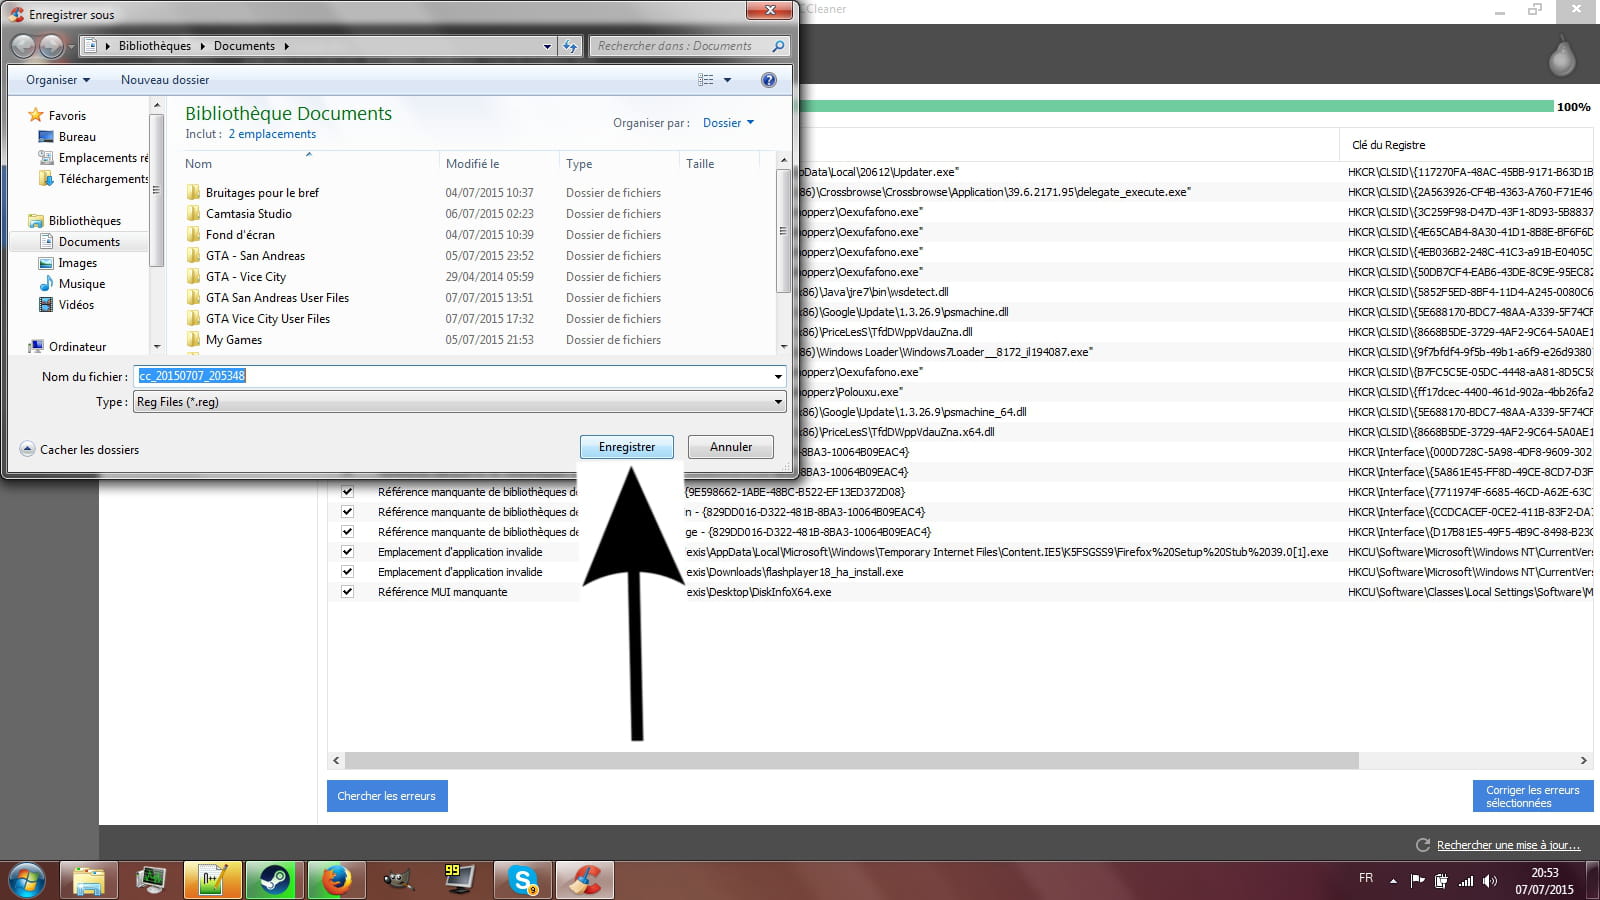Viewport: 1600px width, 900px height.
Task: Collapse folders with Cacher les dossiers
Action: point(80,450)
